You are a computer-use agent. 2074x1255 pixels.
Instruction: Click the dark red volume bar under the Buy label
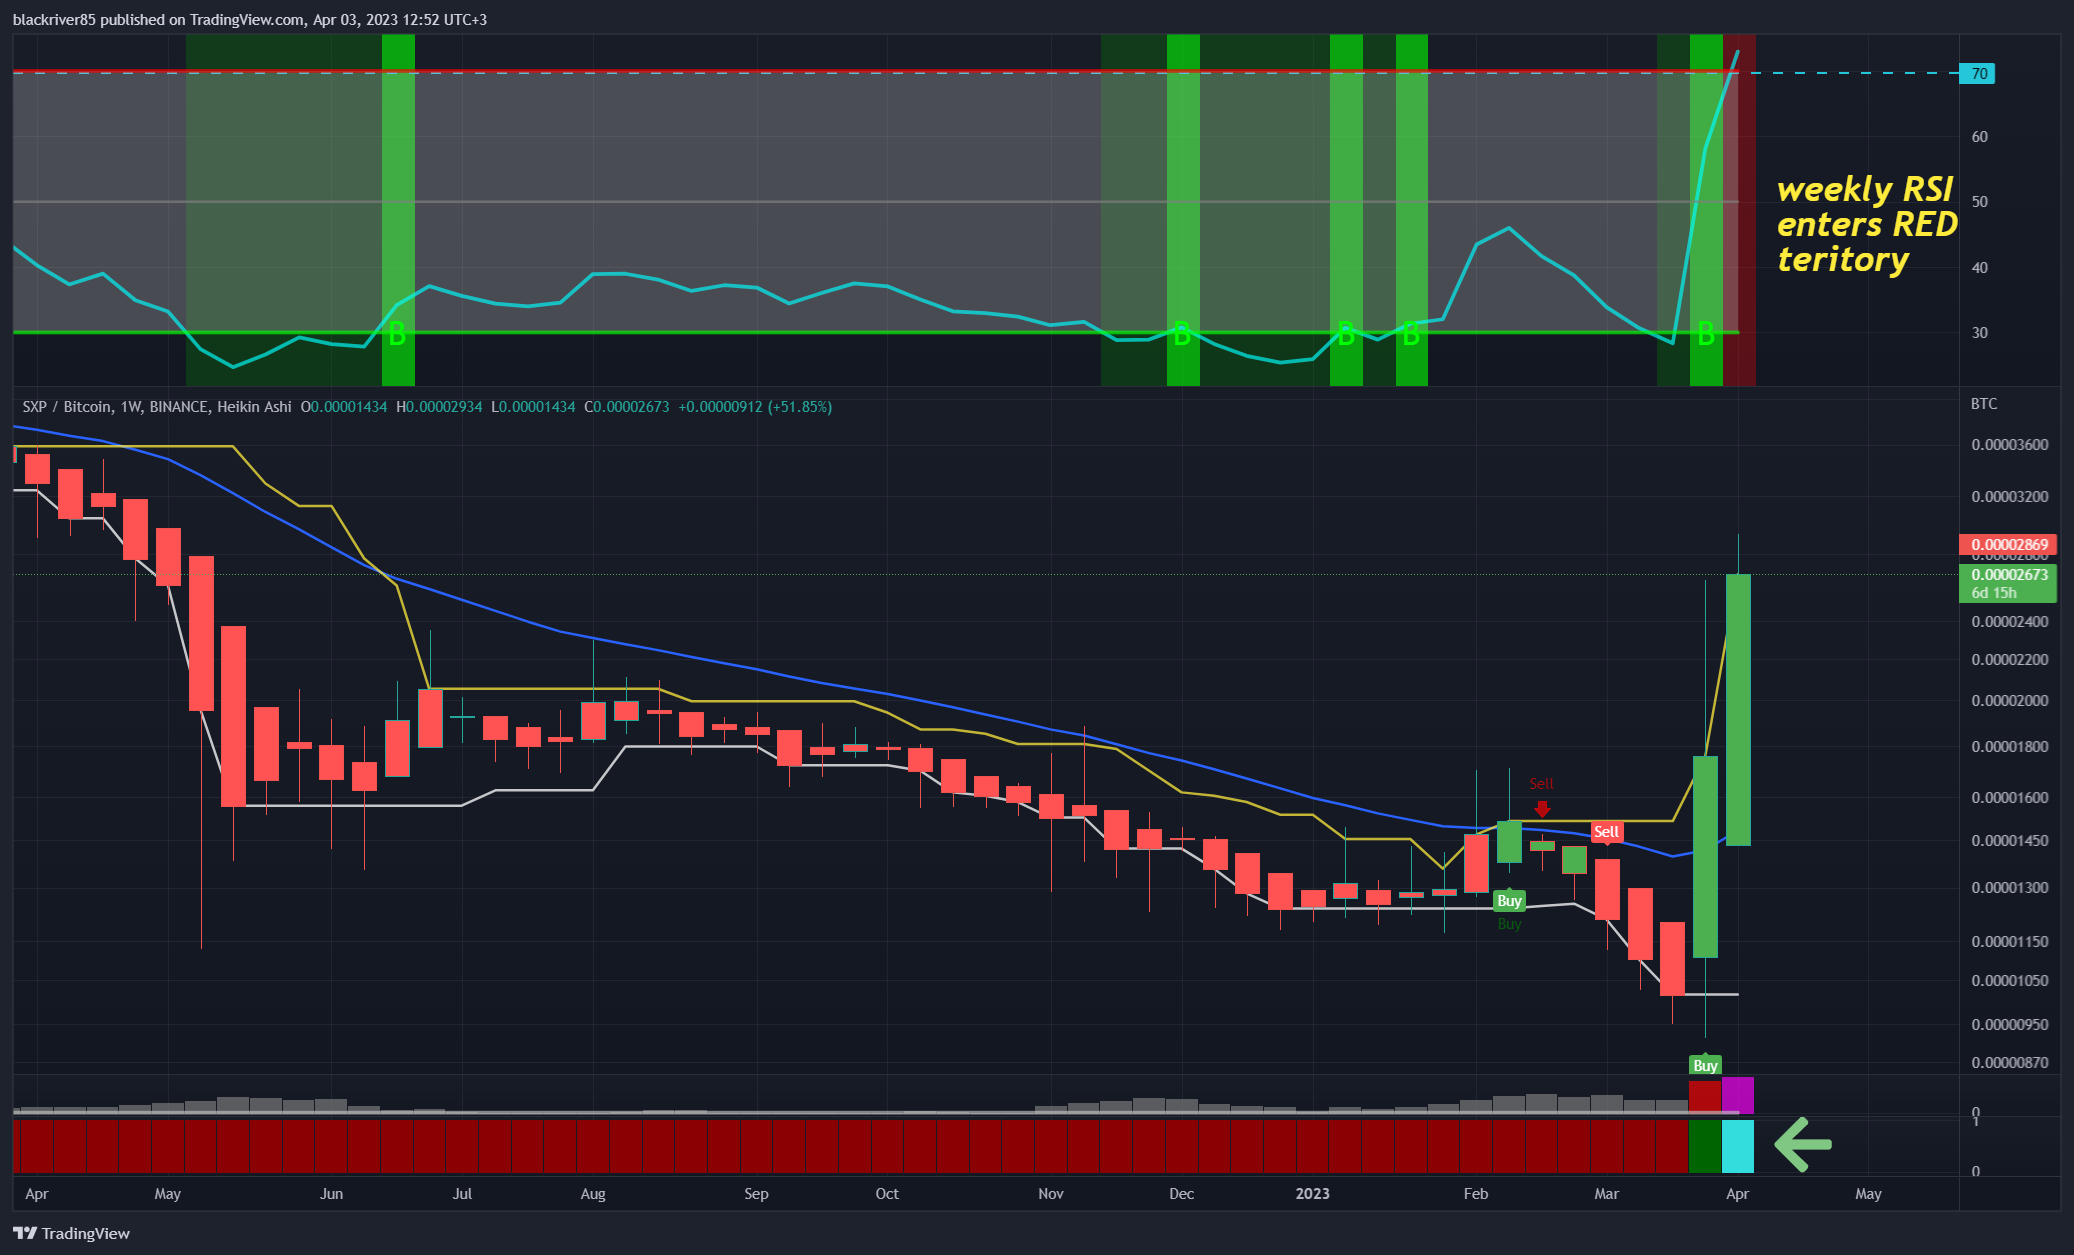click(1705, 1096)
